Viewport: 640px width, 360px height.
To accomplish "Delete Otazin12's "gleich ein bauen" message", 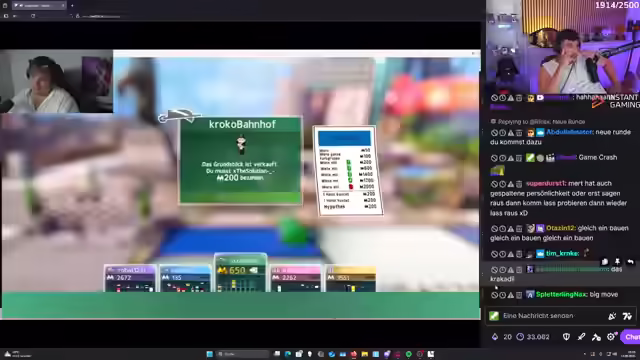I will click(x=519, y=229).
